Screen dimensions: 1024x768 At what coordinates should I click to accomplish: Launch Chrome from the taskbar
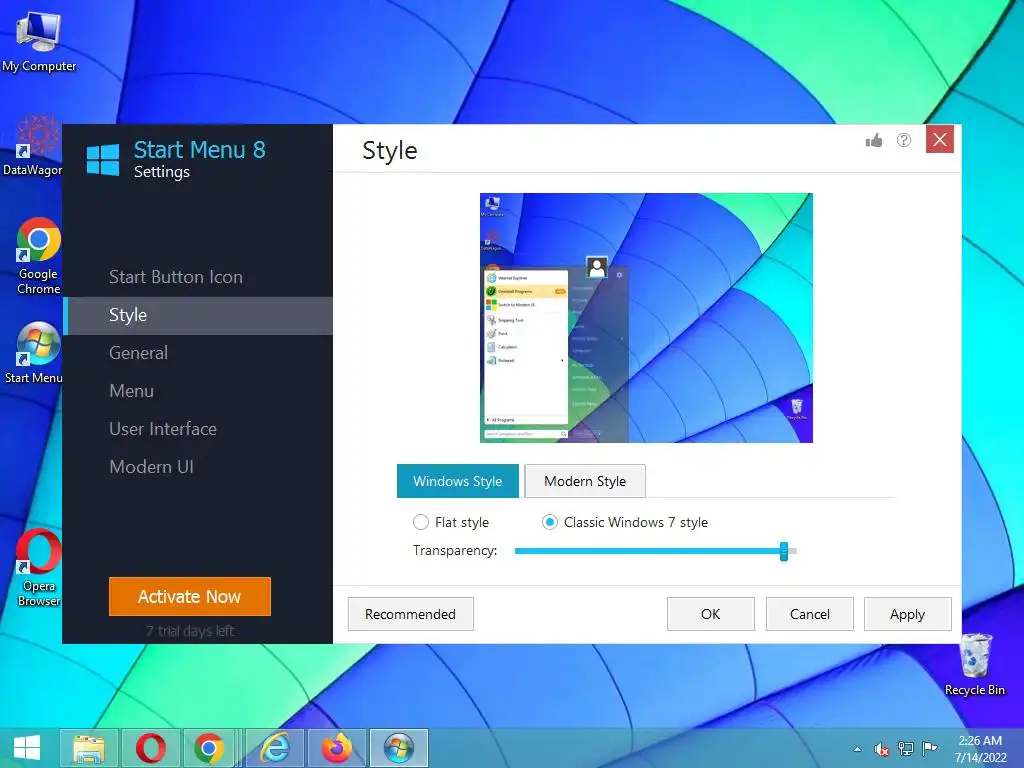(x=209, y=748)
